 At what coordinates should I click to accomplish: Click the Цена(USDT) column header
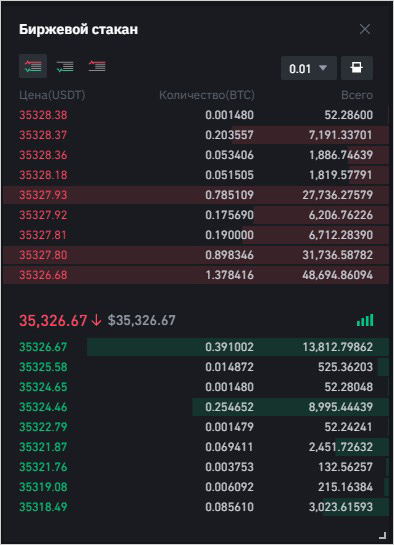click(52, 95)
